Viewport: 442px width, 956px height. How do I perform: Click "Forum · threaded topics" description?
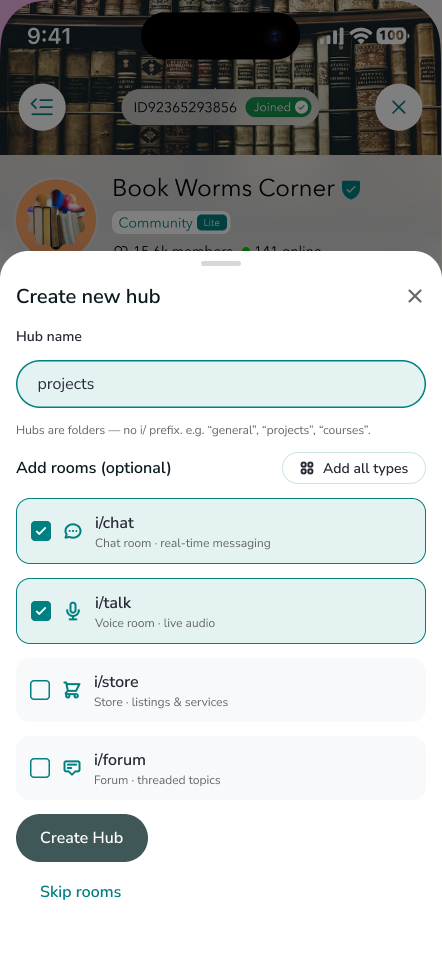tap(157, 780)
